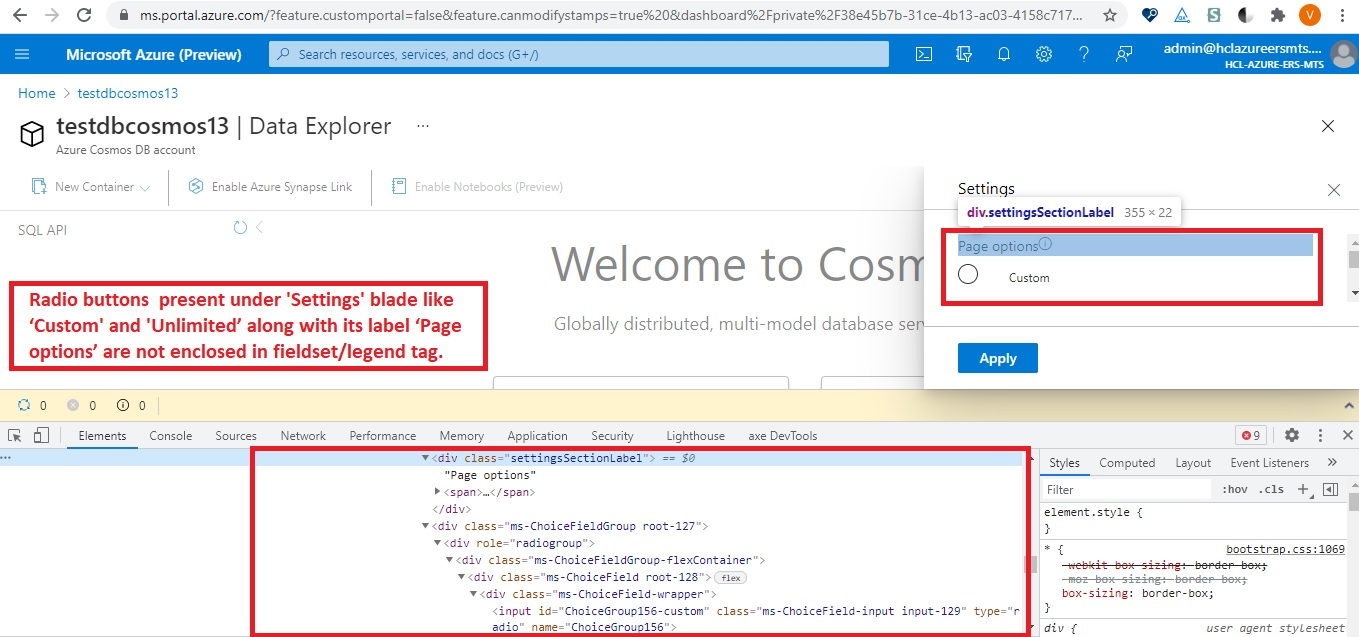Image resolution: width=1359 pixels, height=637 pixels.
Task: Open Azure portal settings gear
Action: 1043,54
